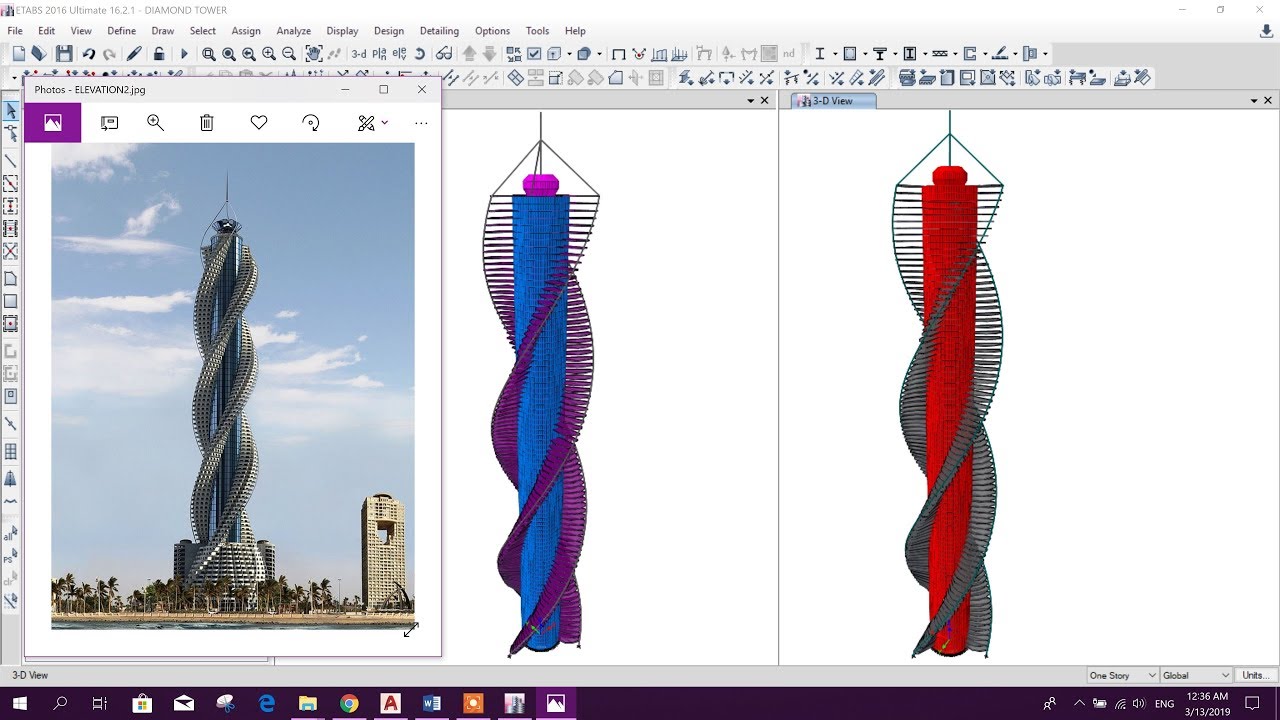Open the See more ellipsis in Photos

[421, 123]
